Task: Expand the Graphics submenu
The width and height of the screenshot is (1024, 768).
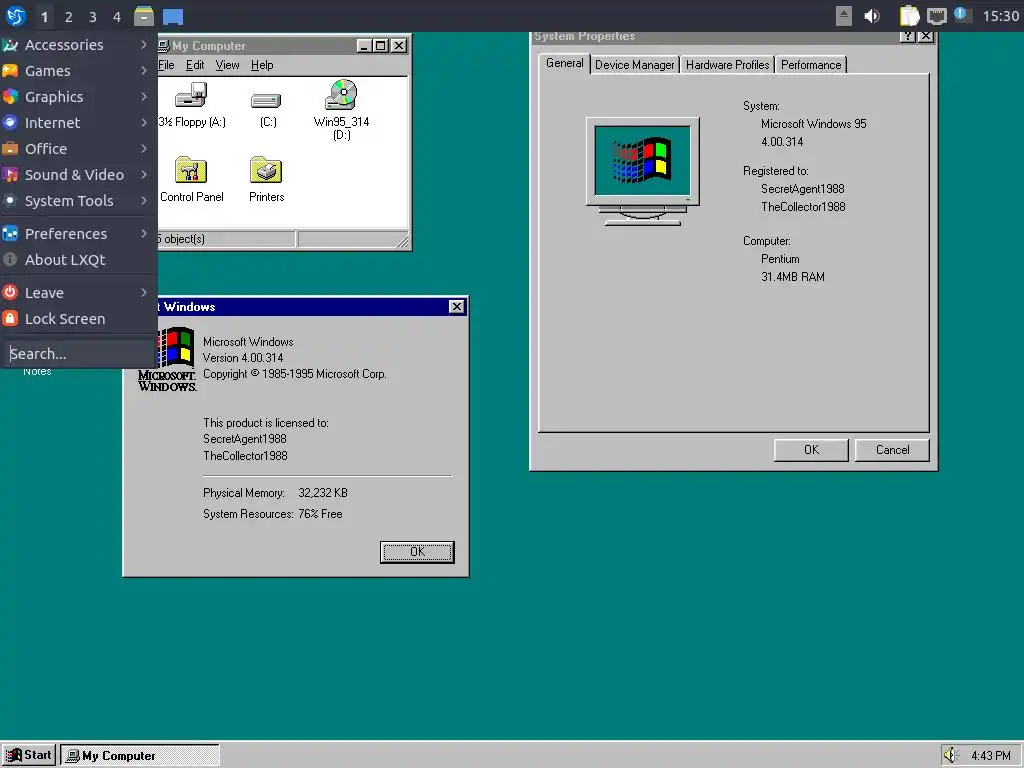Action: pos(77,97)
